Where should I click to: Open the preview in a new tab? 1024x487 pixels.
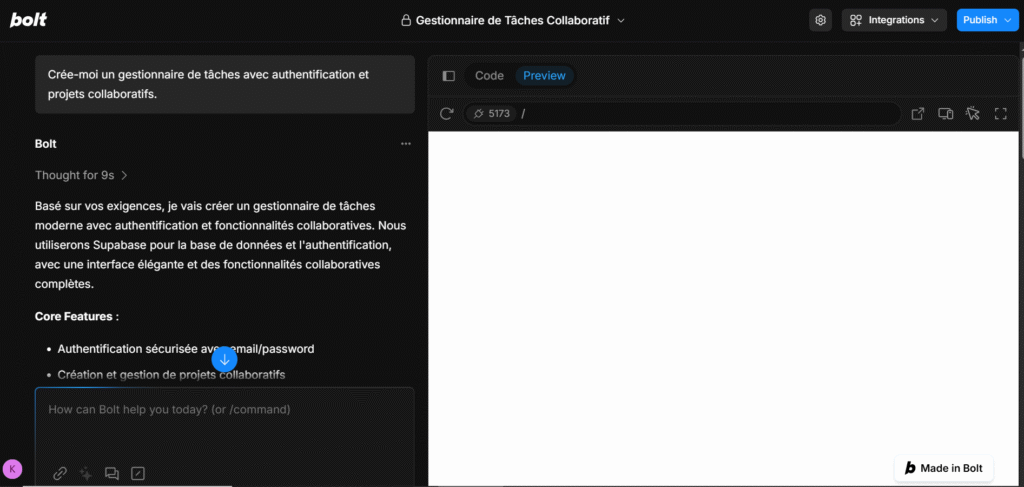[918, 114]
